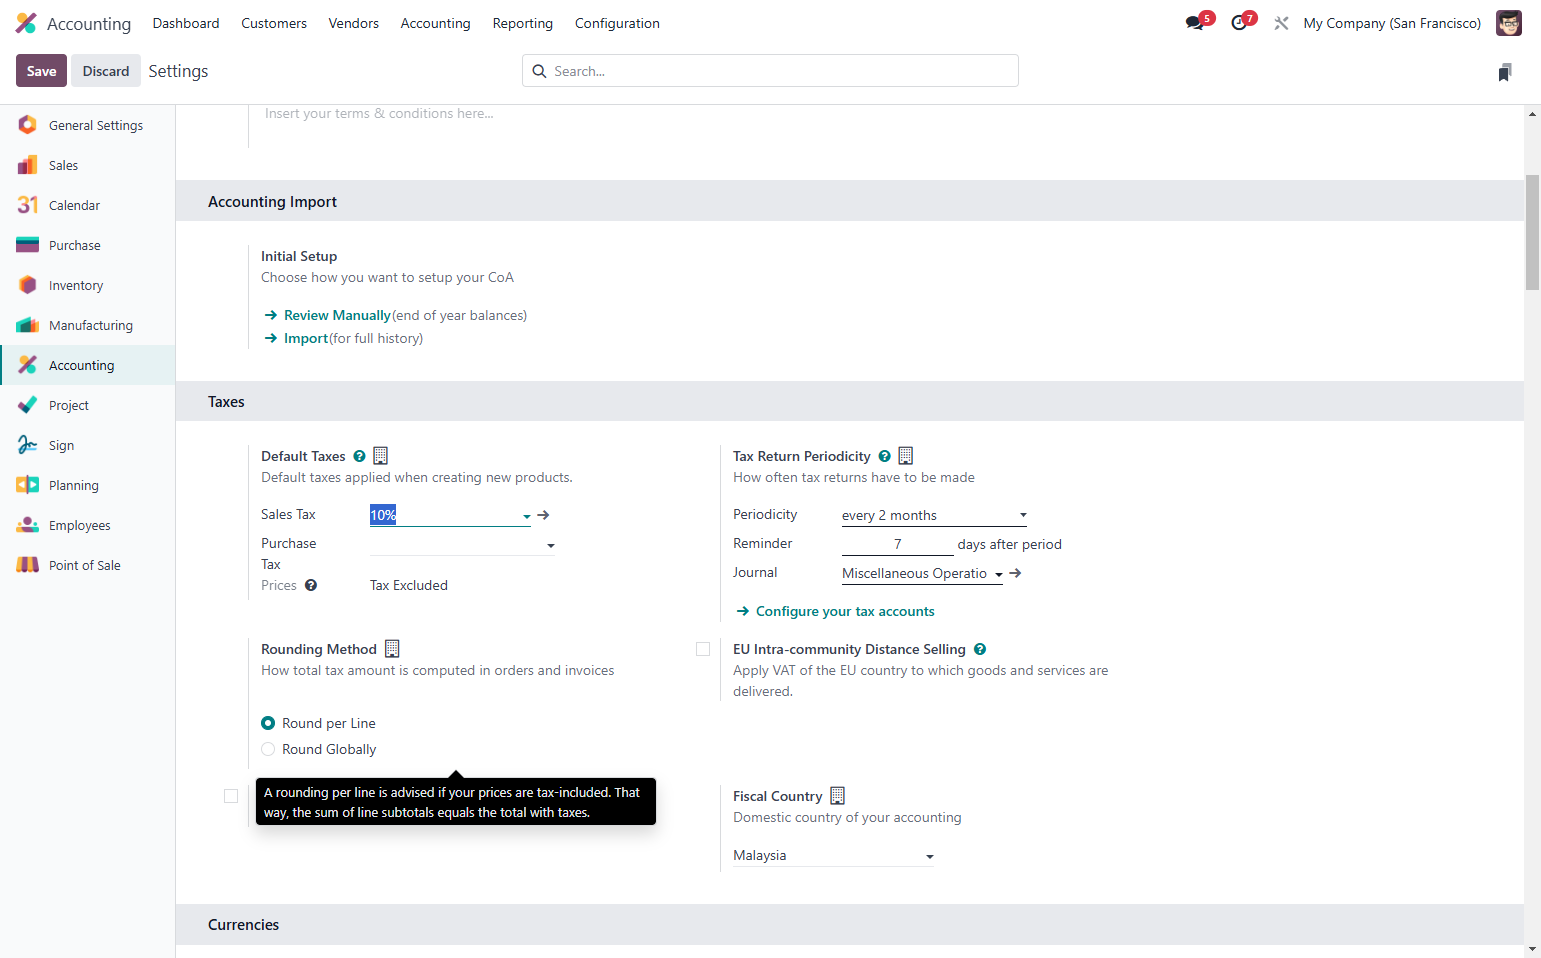Click scrollbar up arrow
Viewport: 1541px width, 958px height.
pos(1532,114)
